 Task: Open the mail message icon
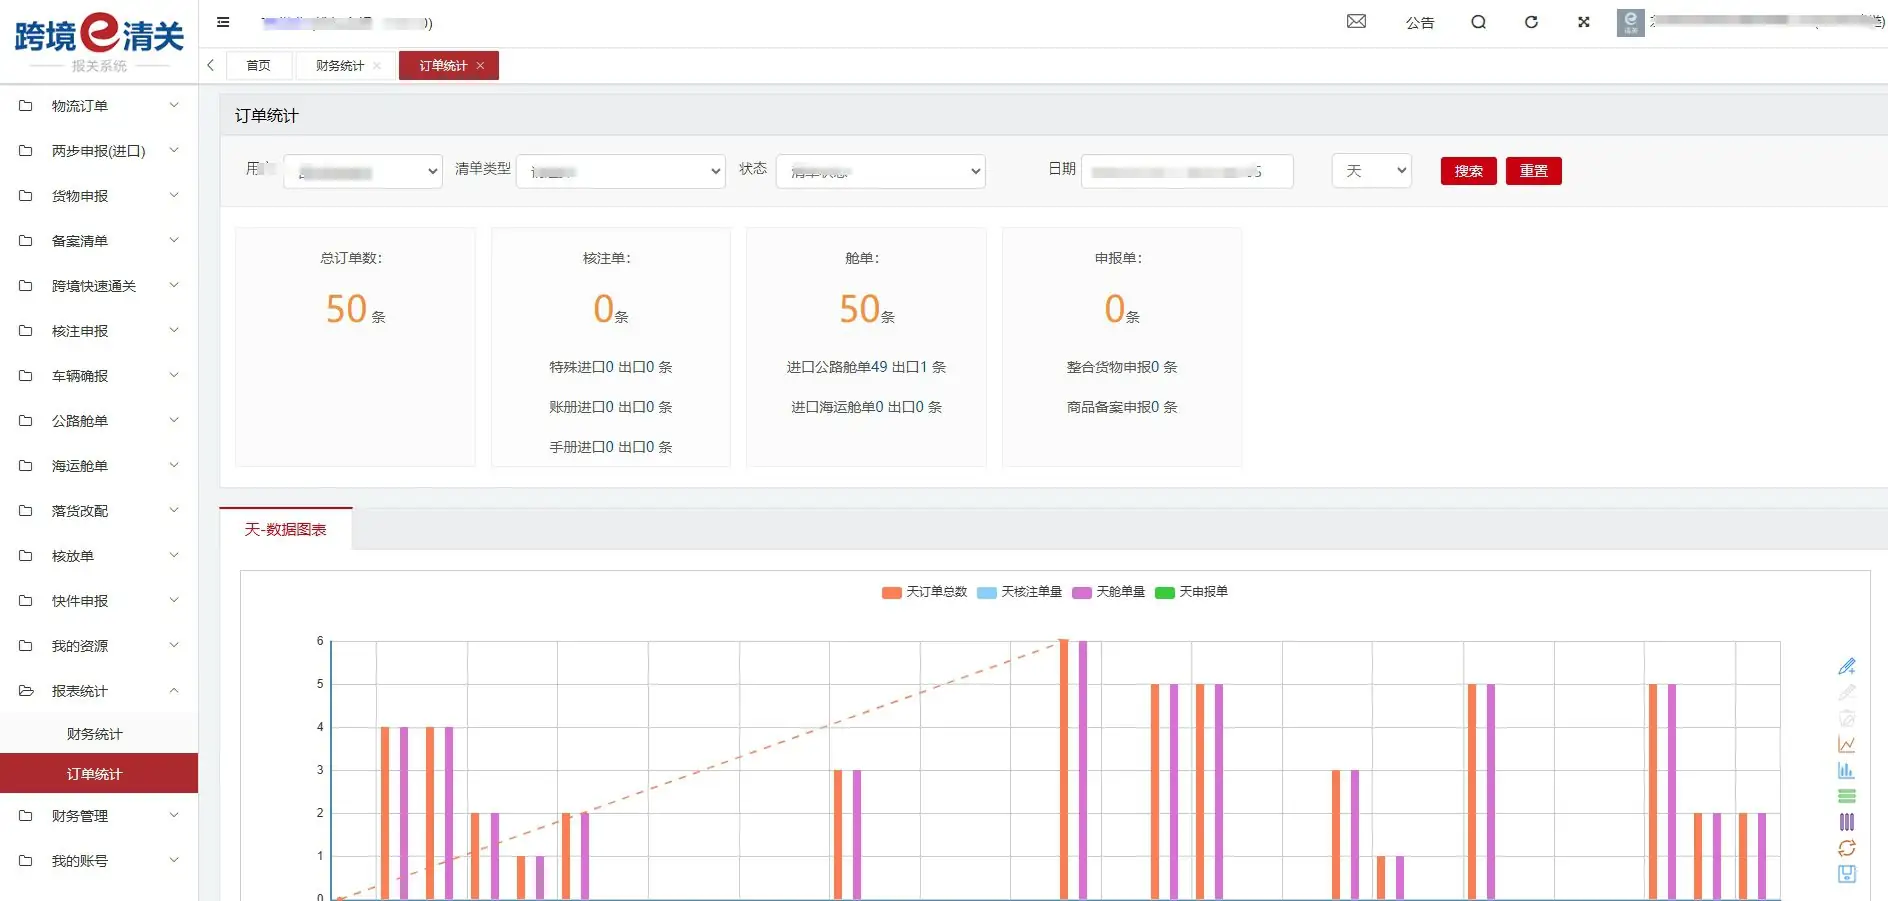1356,22
